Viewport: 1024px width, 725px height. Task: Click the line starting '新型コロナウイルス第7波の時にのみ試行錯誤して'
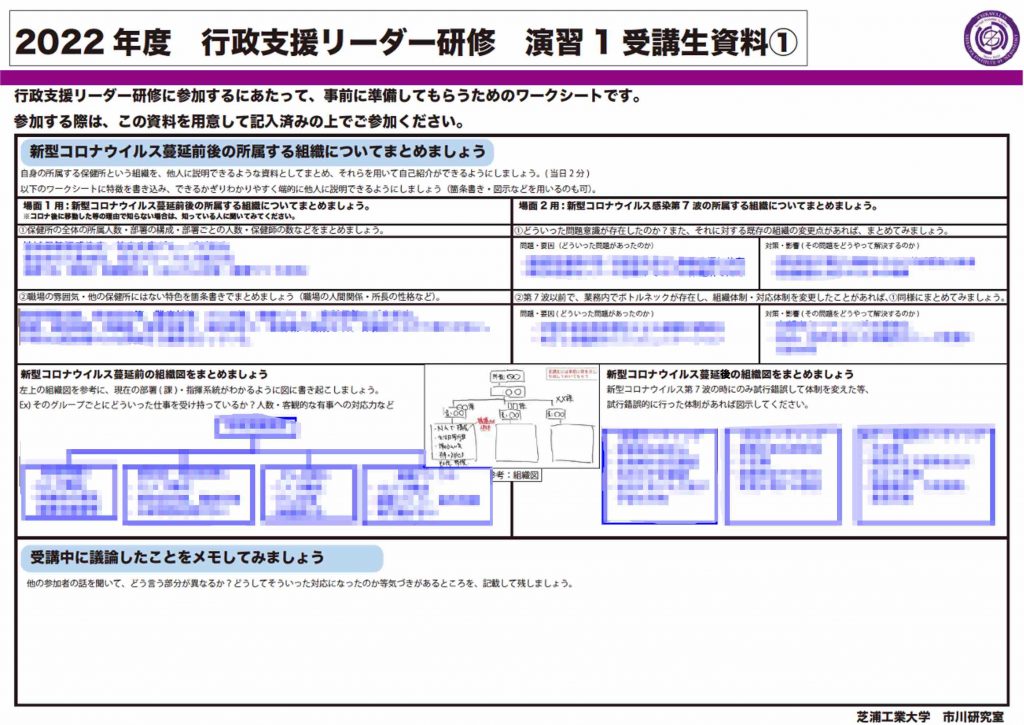pyautogui.click(x=737, y=389)
